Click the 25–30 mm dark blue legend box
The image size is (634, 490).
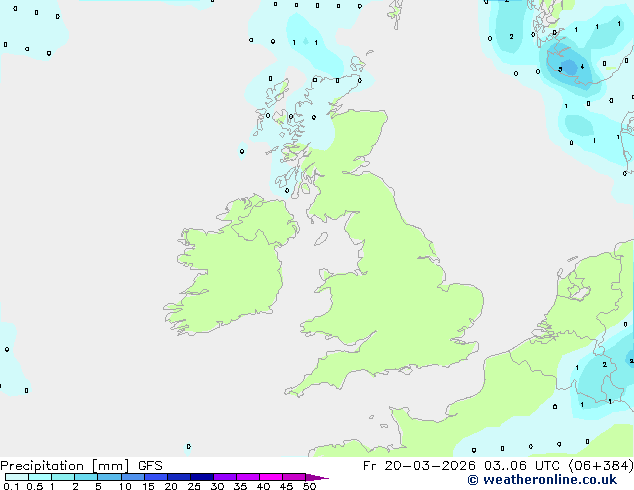[202, 477]
